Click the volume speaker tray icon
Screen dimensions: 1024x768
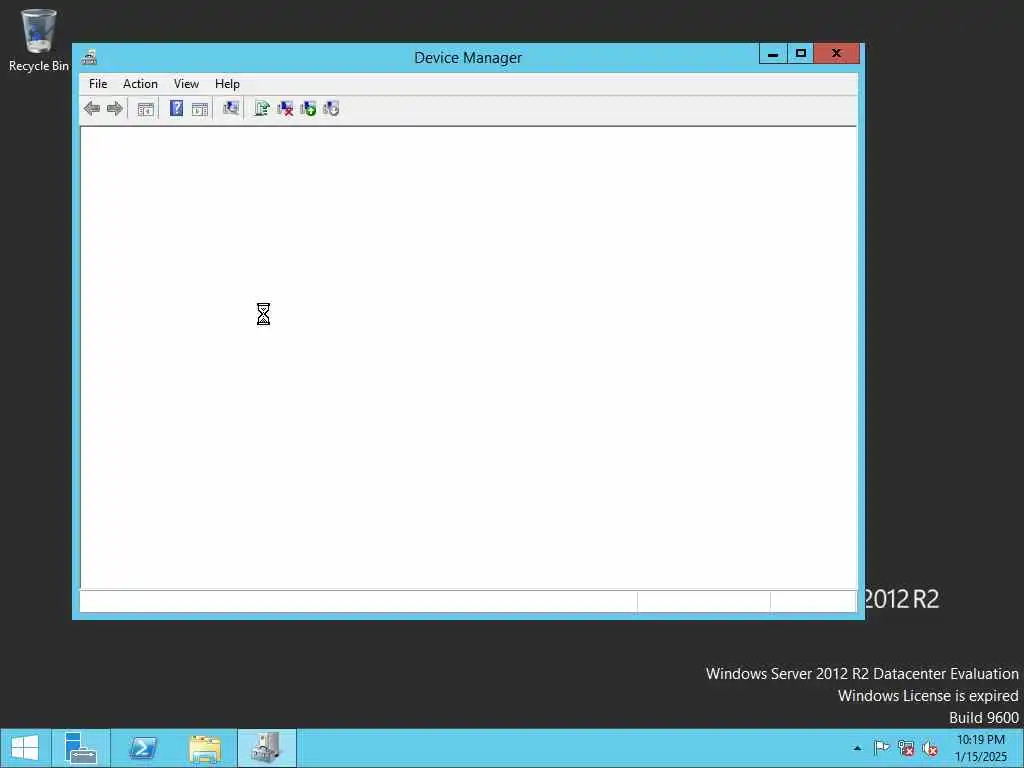tap(930, 748)
